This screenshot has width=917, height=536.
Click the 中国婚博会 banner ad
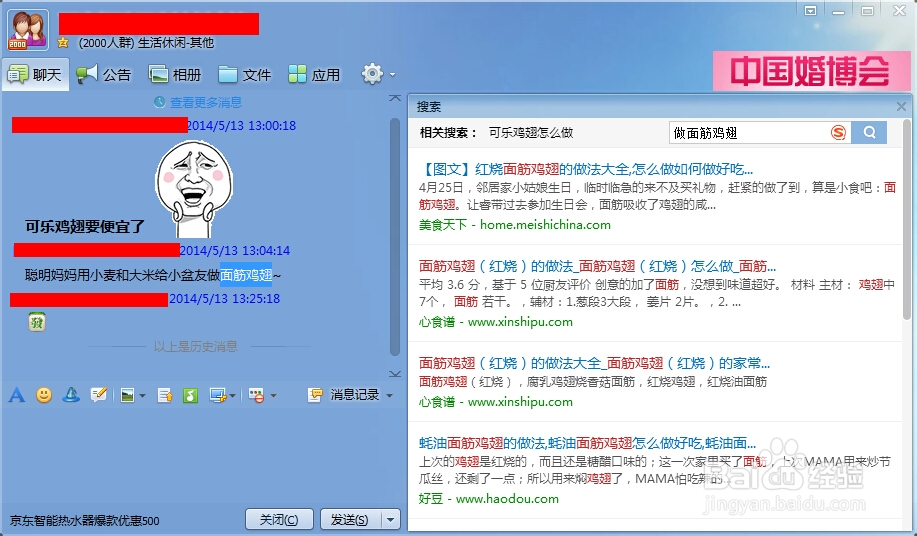[810, 71]
